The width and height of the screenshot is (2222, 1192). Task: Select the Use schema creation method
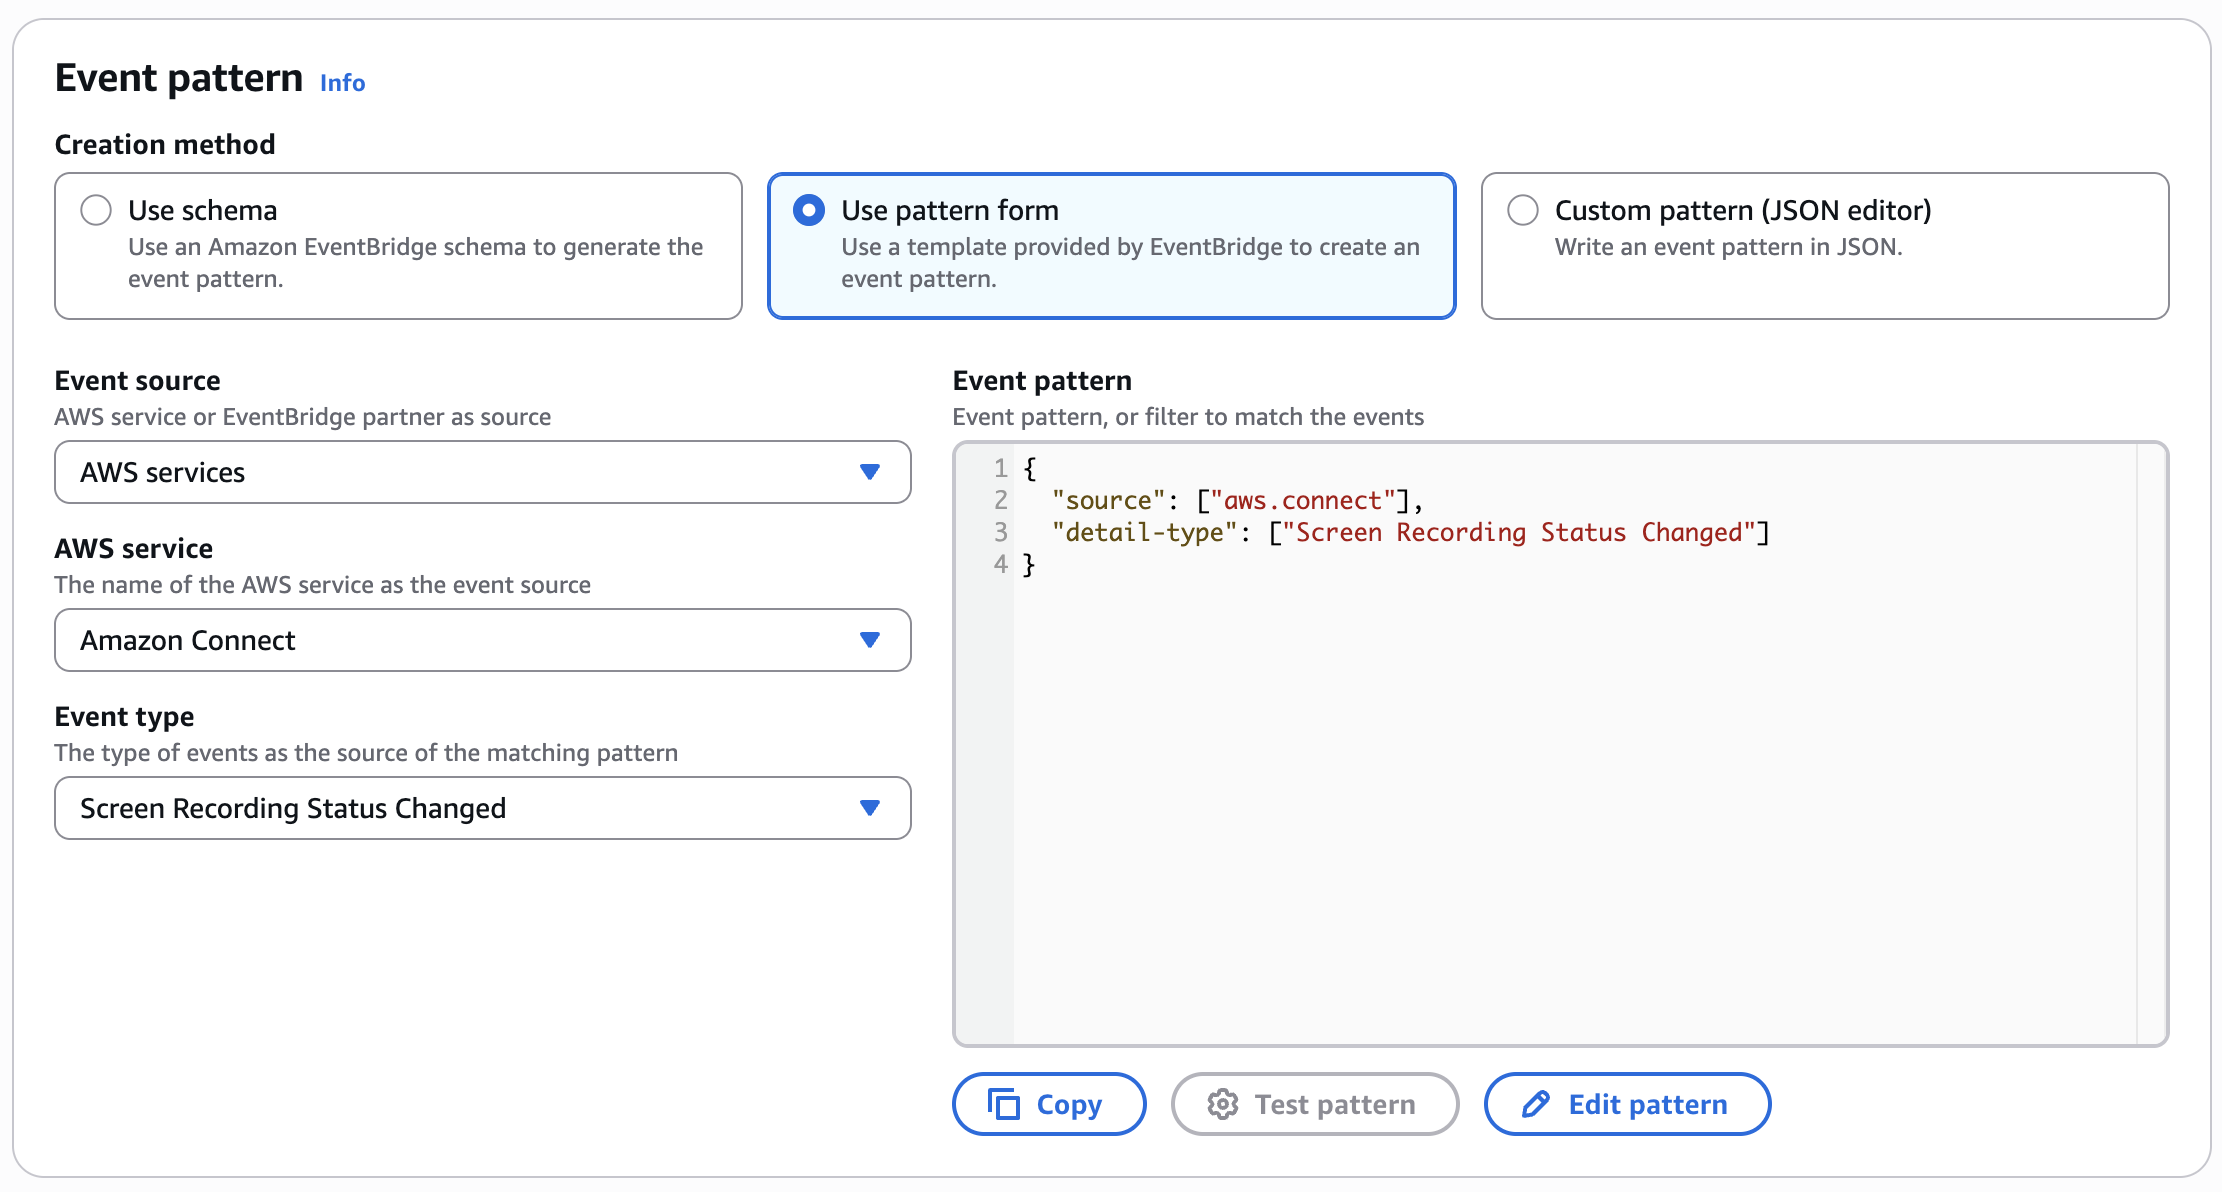point(397,245)
